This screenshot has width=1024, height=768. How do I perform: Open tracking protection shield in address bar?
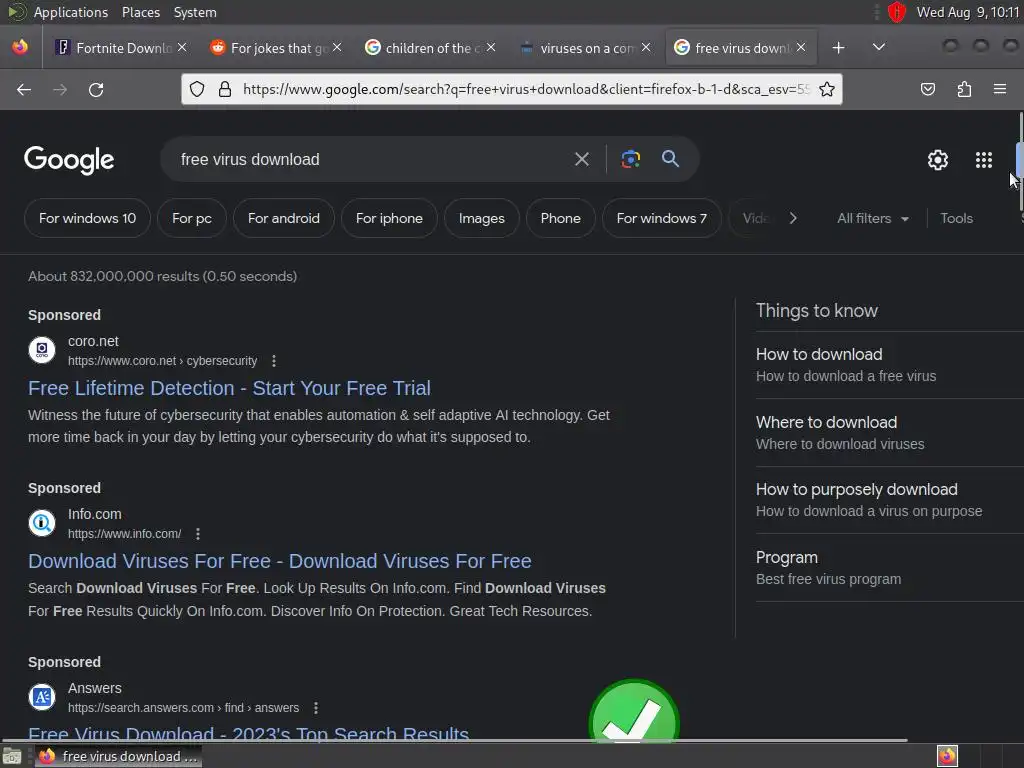[197, 89]
